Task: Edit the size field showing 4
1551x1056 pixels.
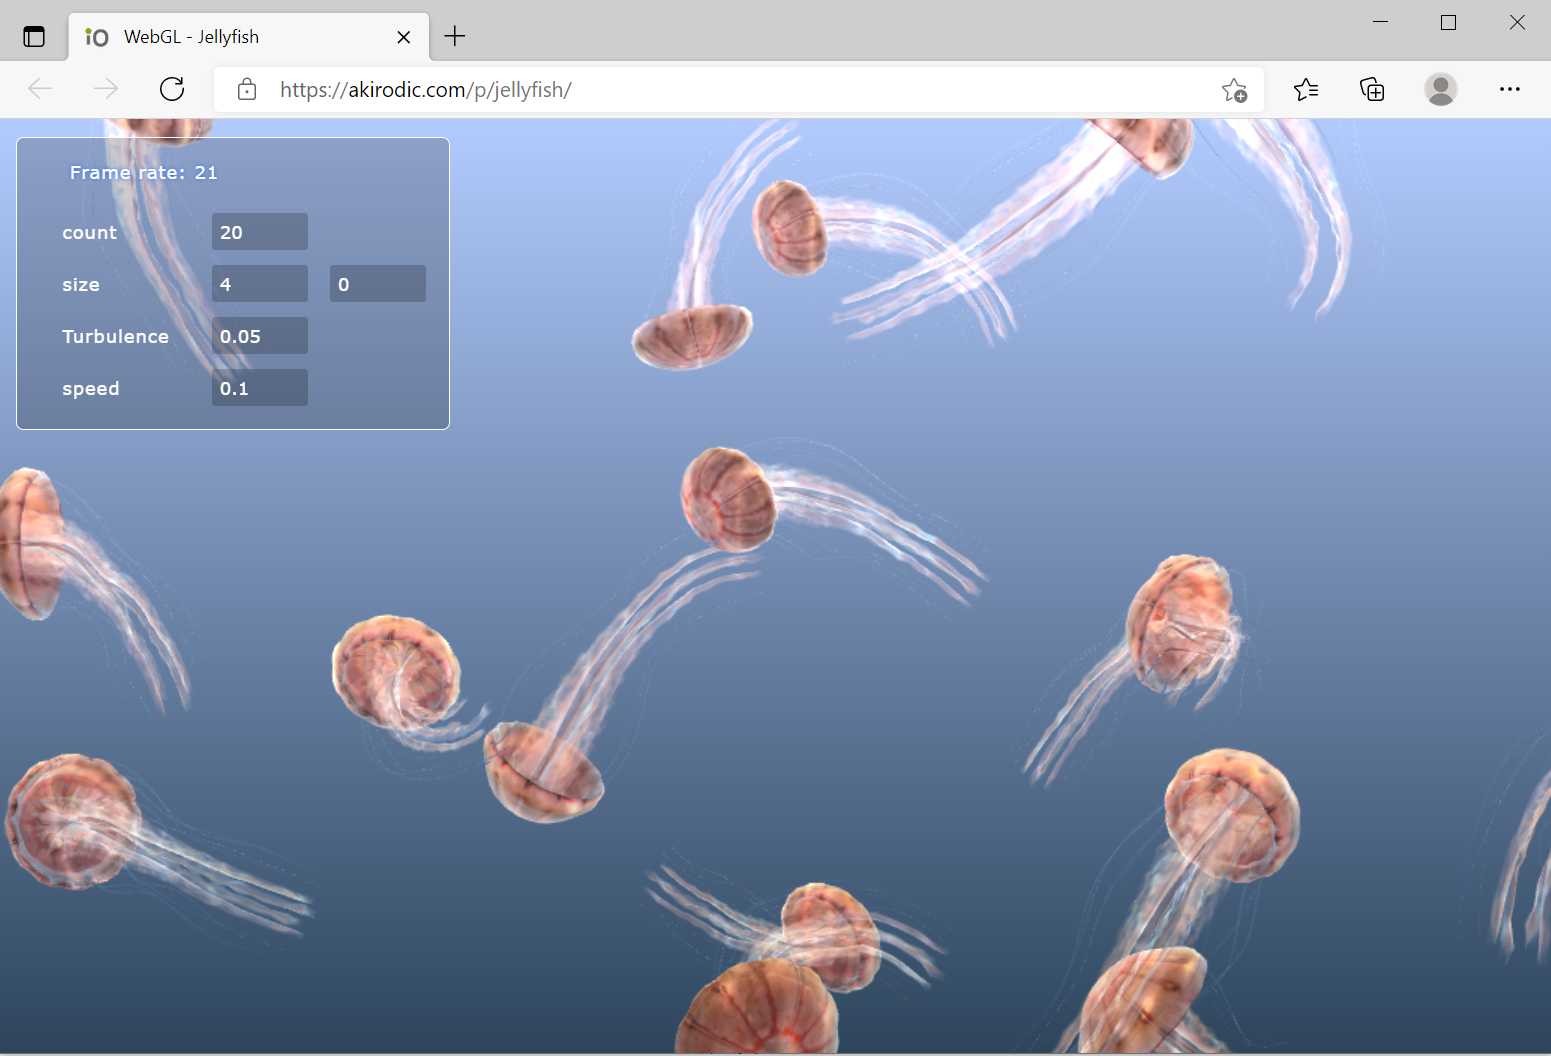Action: point(260,284)
